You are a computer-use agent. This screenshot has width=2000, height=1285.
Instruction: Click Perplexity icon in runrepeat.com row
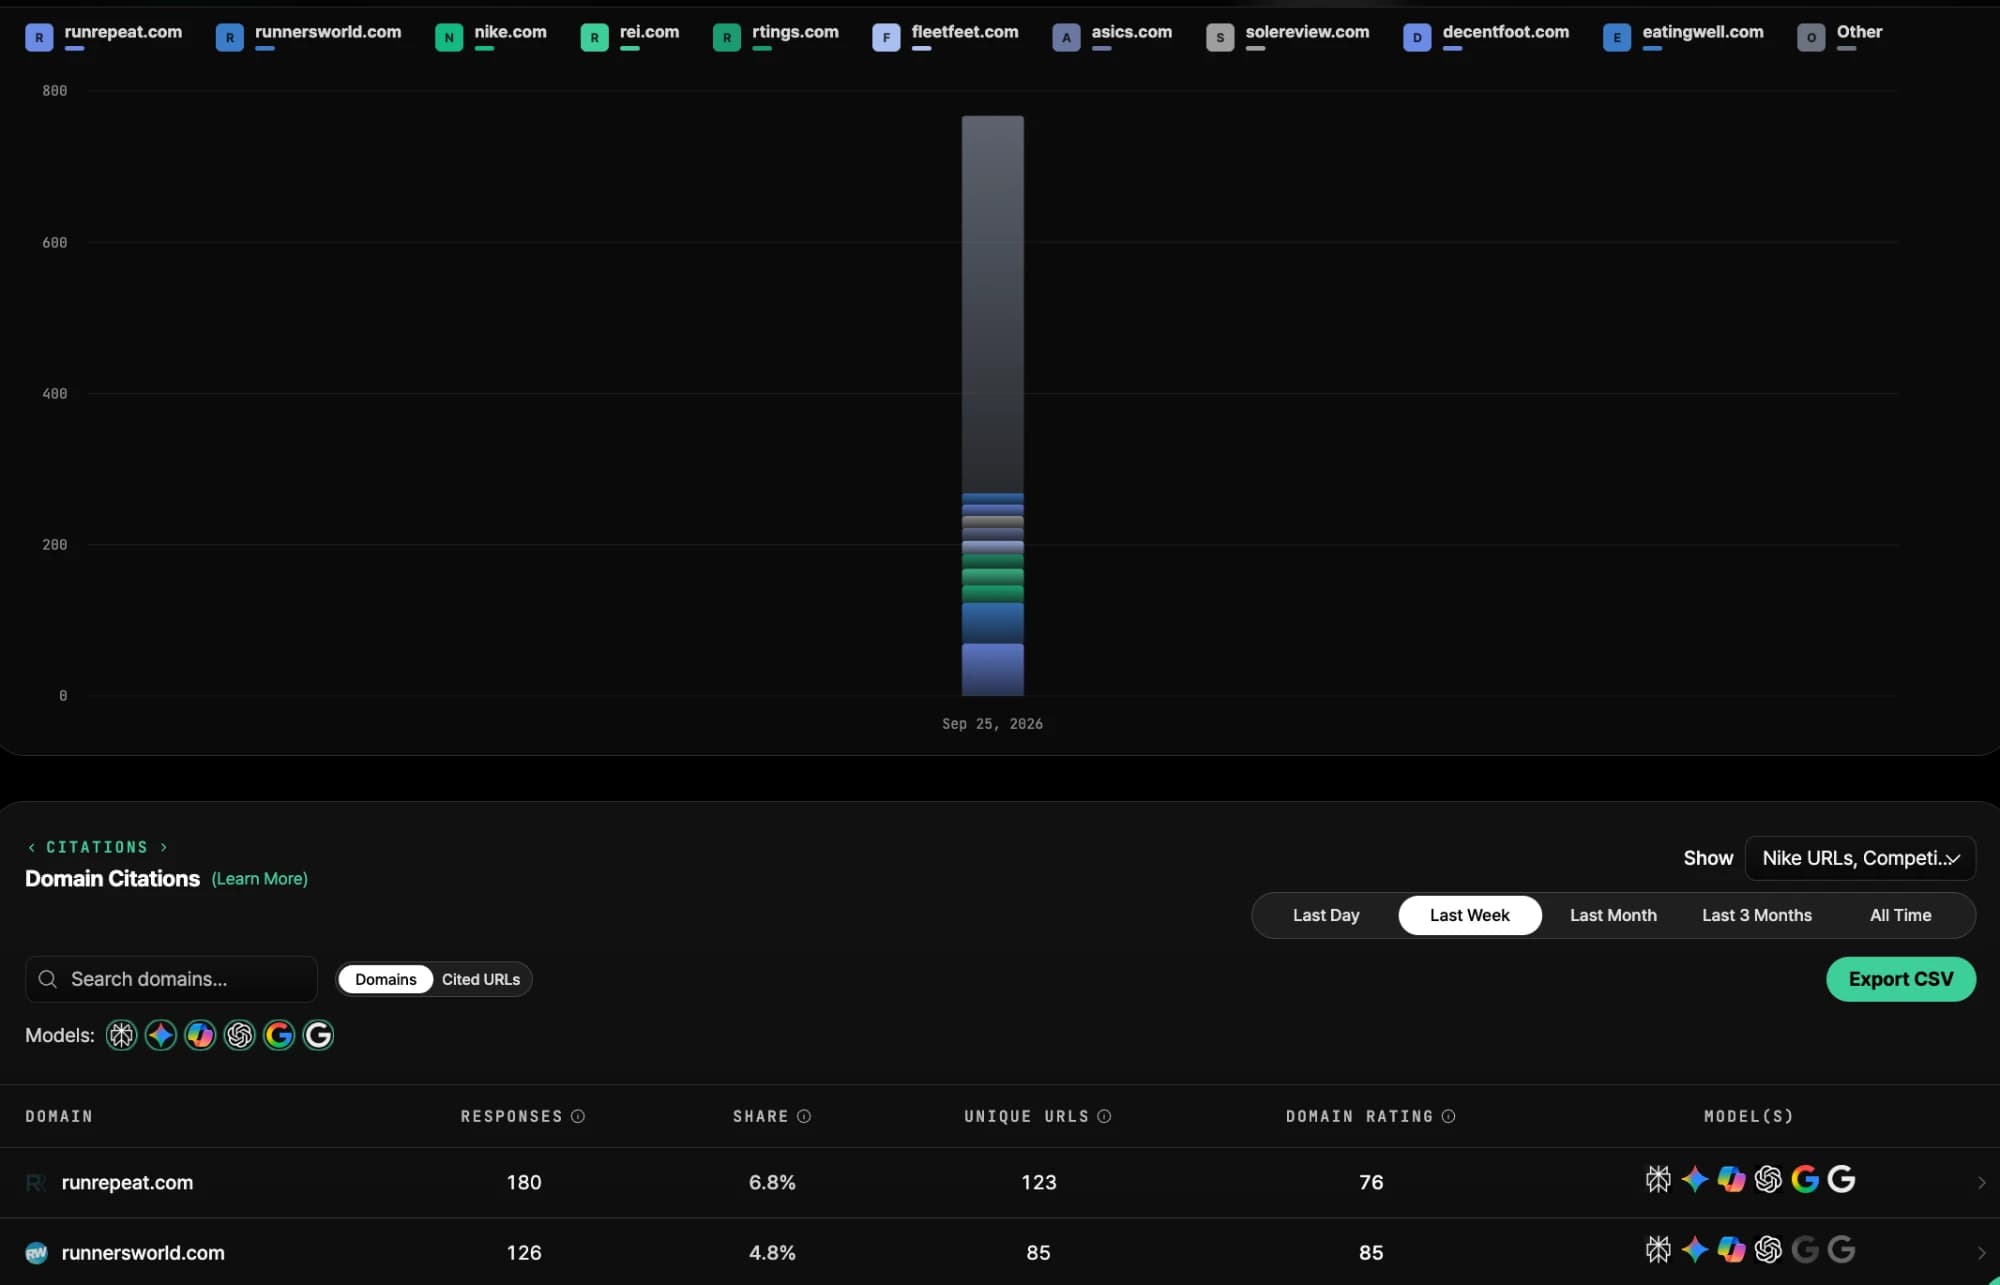click(x=1658, y=1180)
